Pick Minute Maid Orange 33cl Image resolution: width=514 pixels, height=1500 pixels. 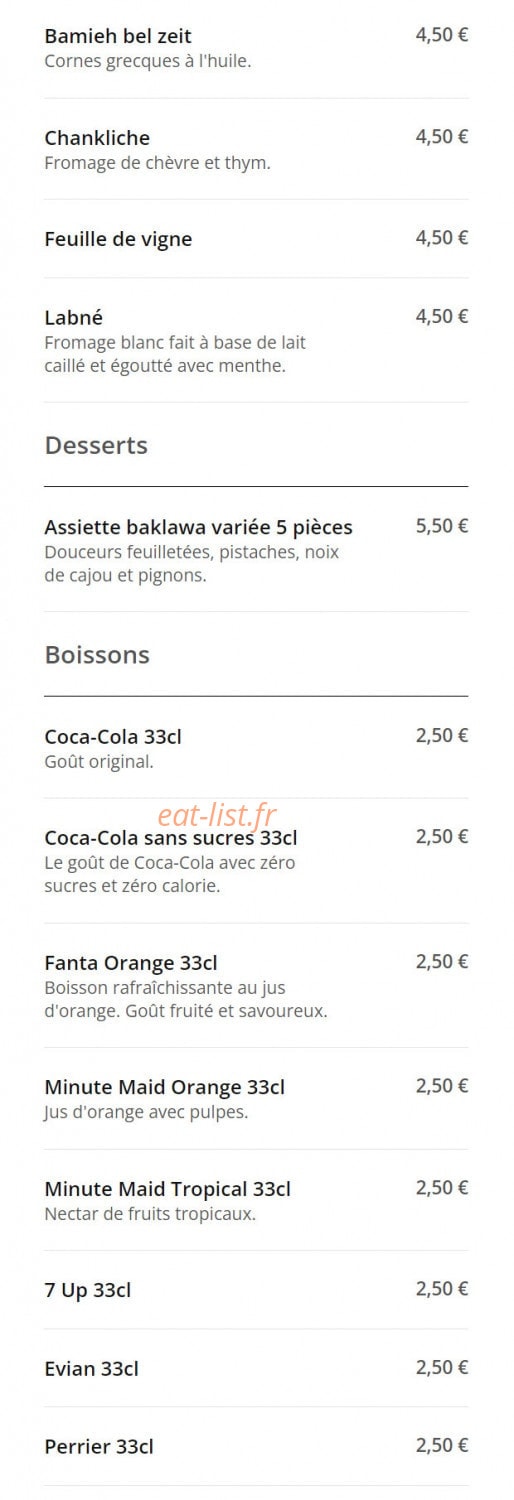(256, 1098)
